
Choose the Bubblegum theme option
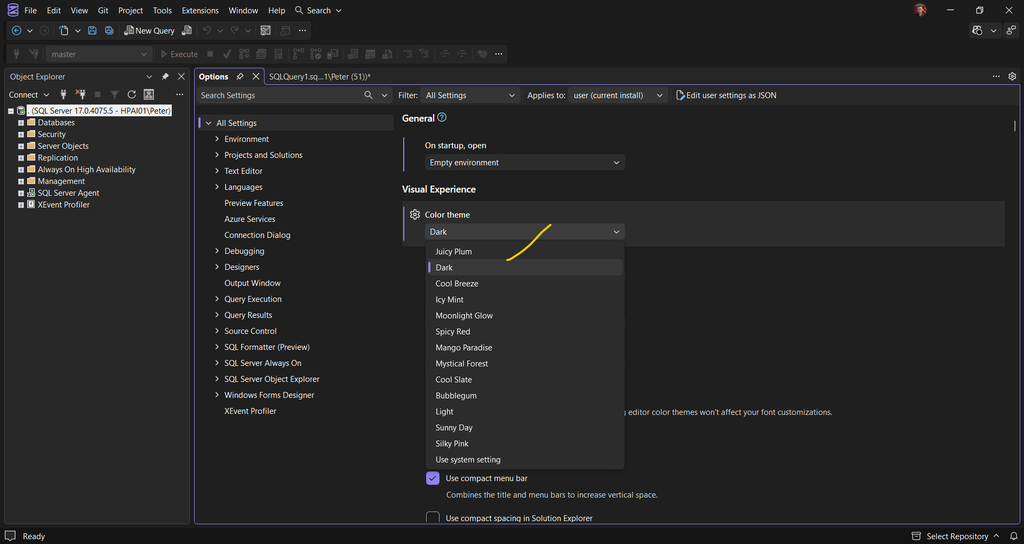tap(524, 396)
